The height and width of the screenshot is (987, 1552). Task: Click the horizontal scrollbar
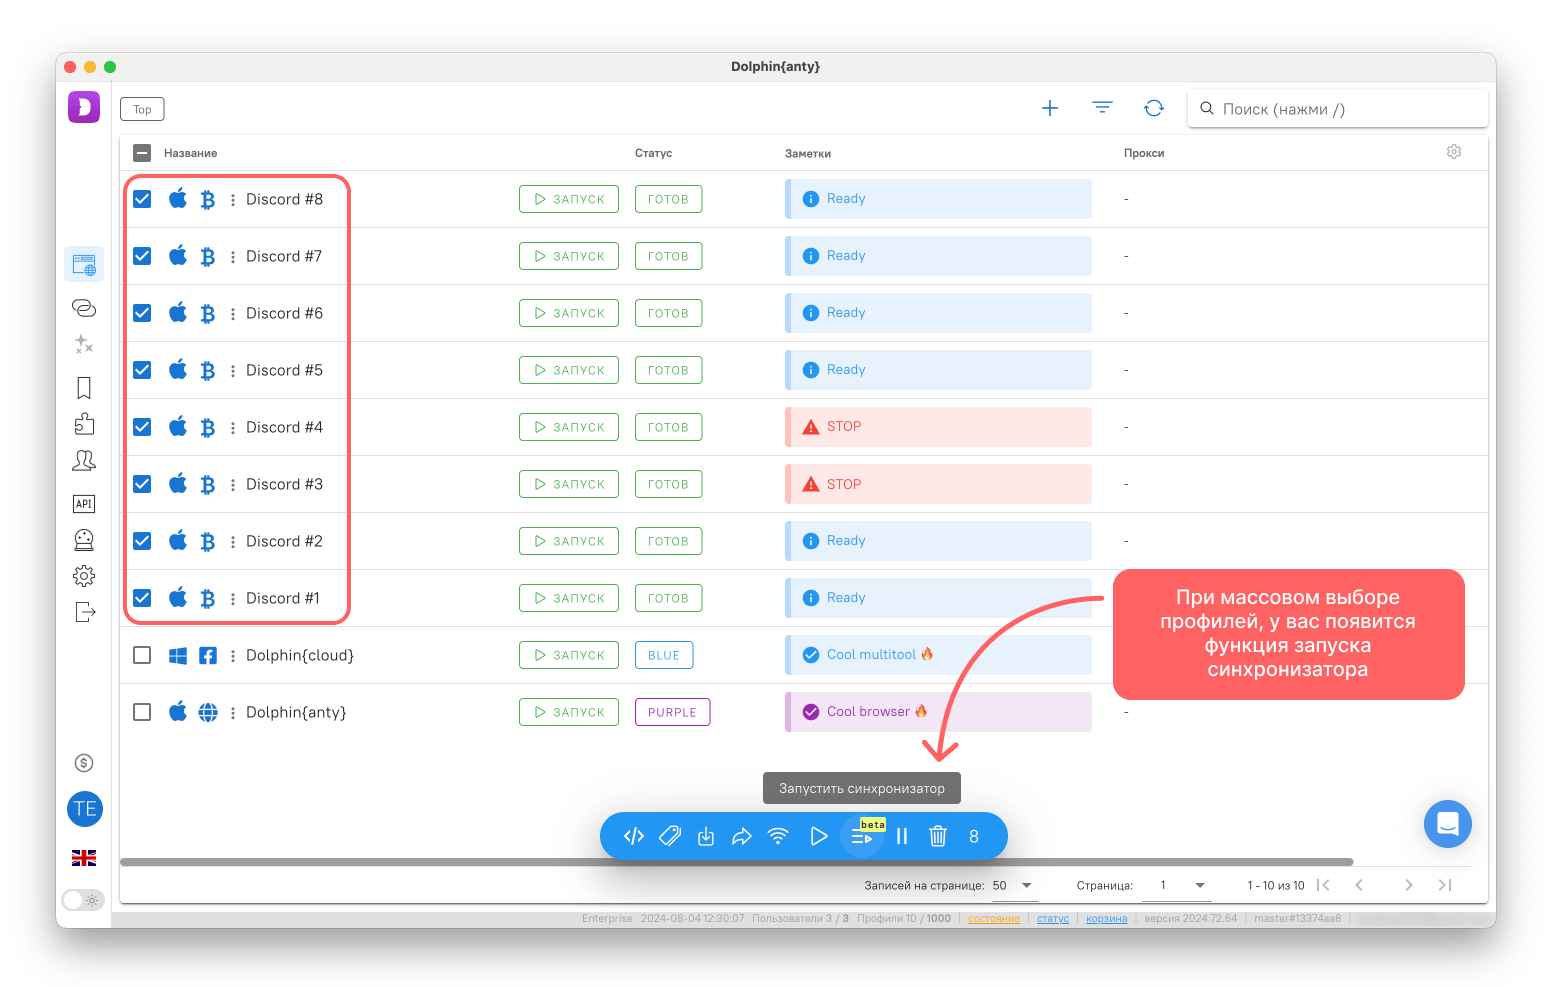tap(736, 862)
